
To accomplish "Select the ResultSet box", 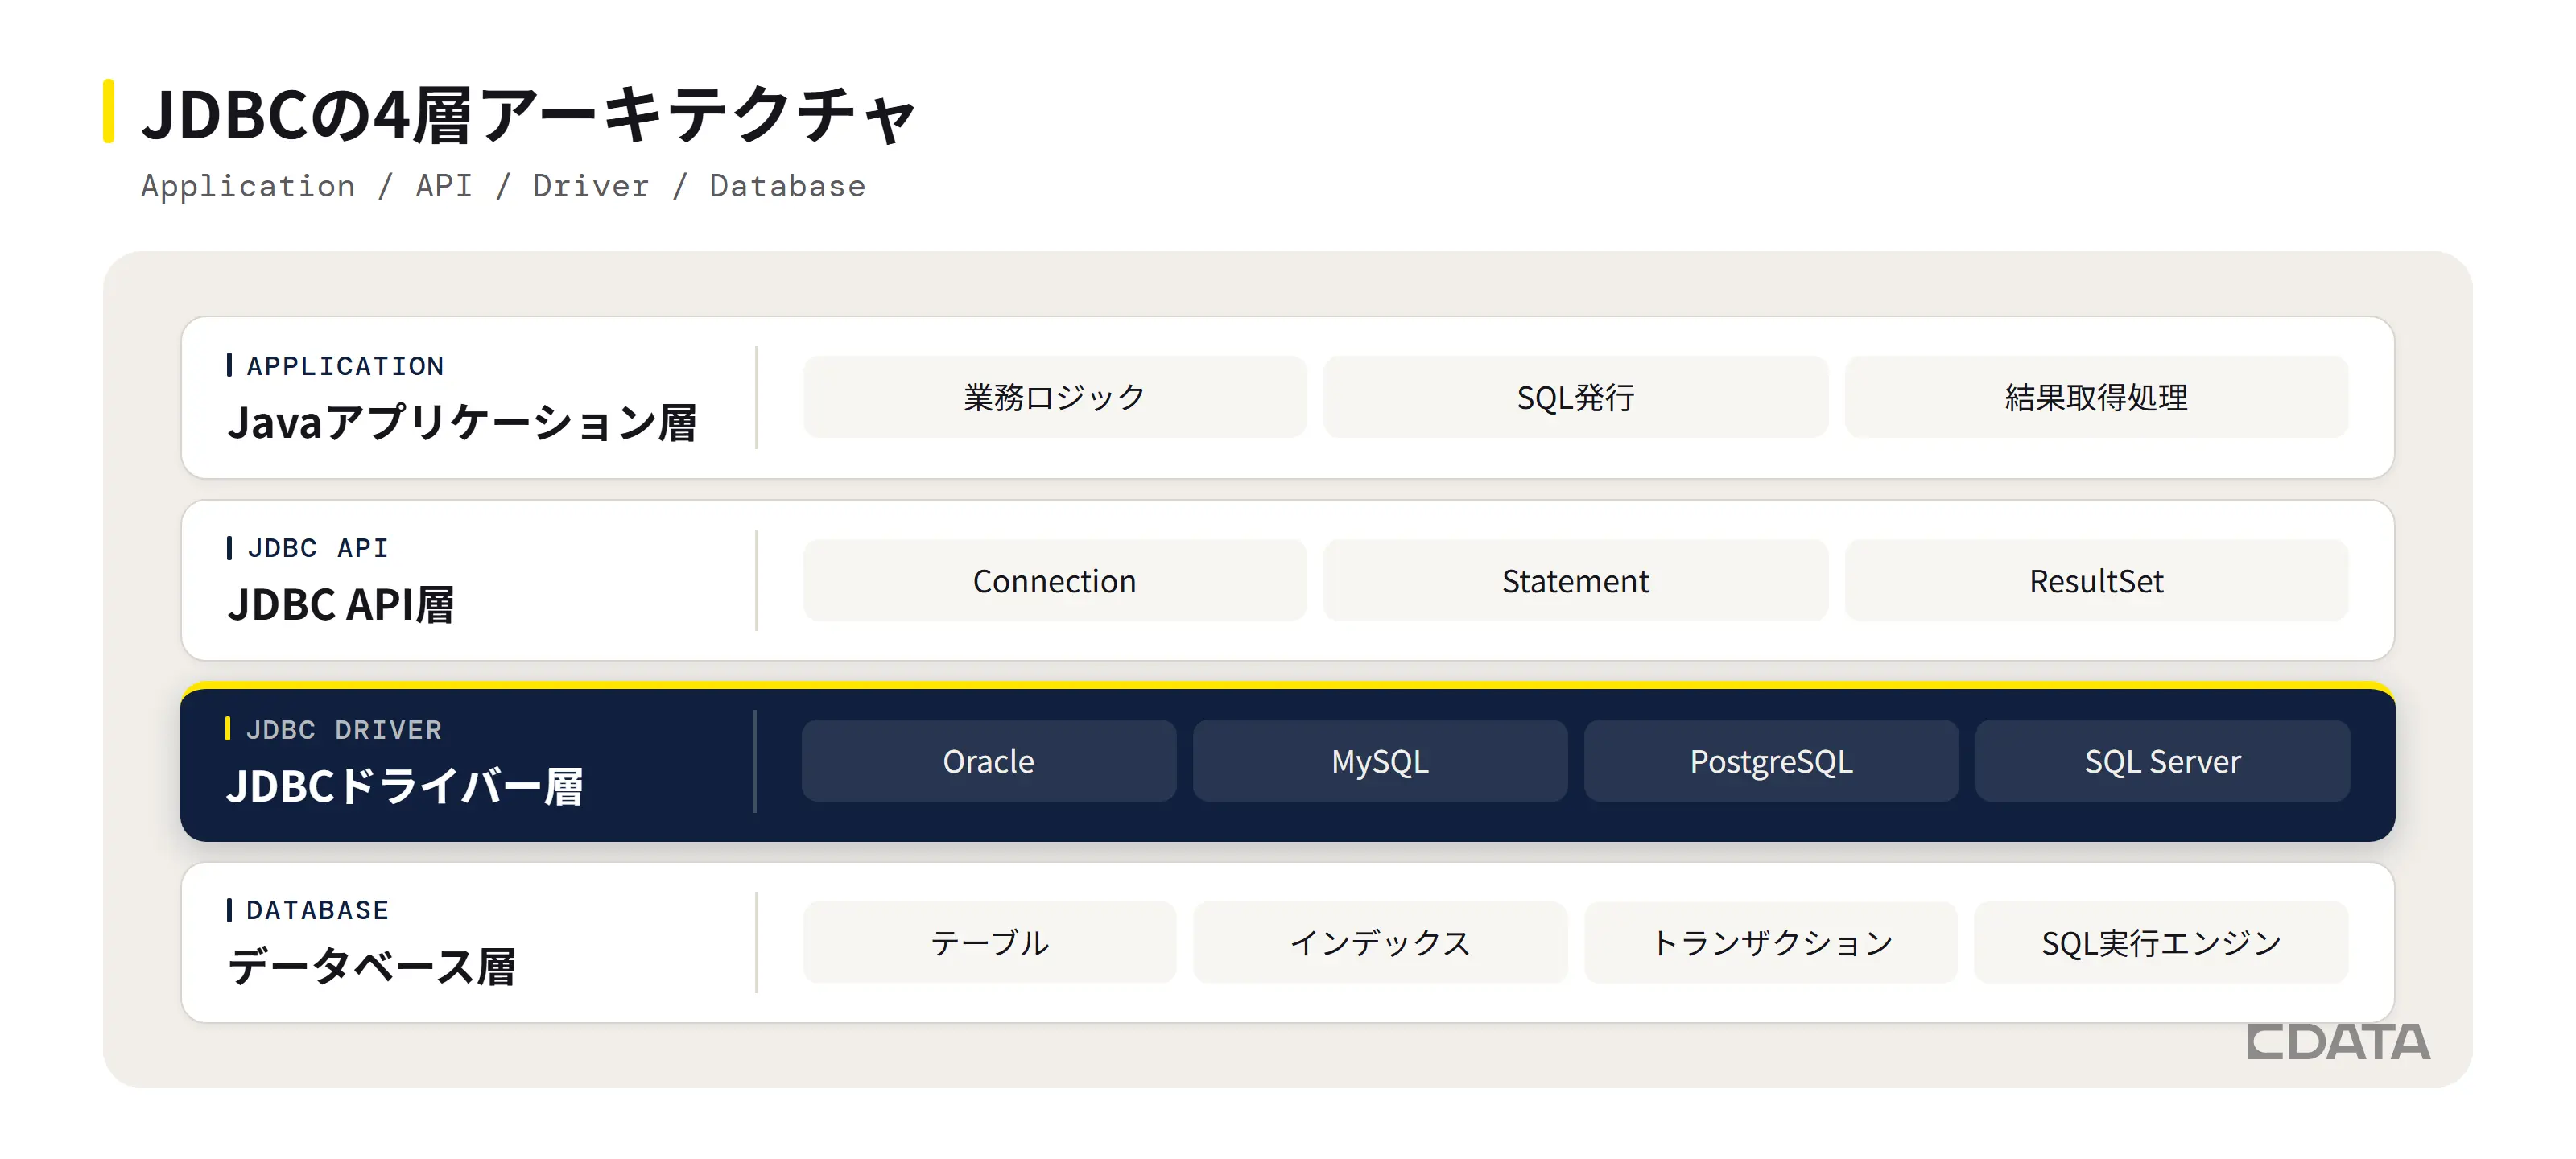I will click(x=2097, y=581).
